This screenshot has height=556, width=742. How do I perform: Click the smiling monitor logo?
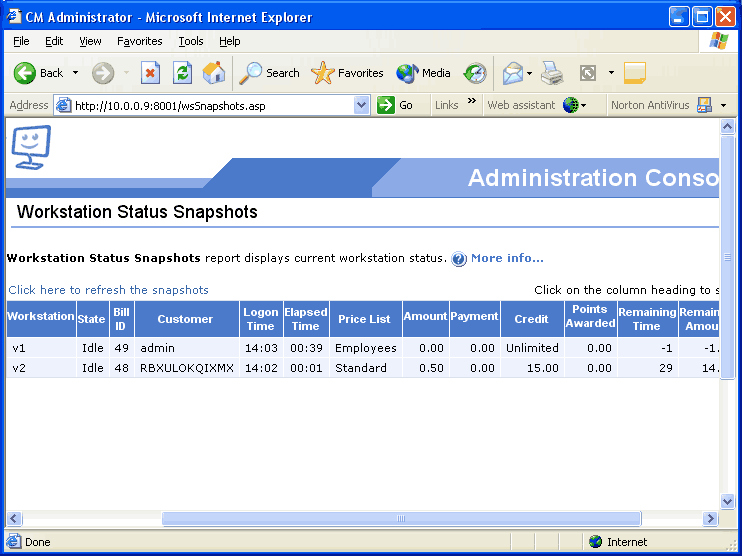[31, 147]
